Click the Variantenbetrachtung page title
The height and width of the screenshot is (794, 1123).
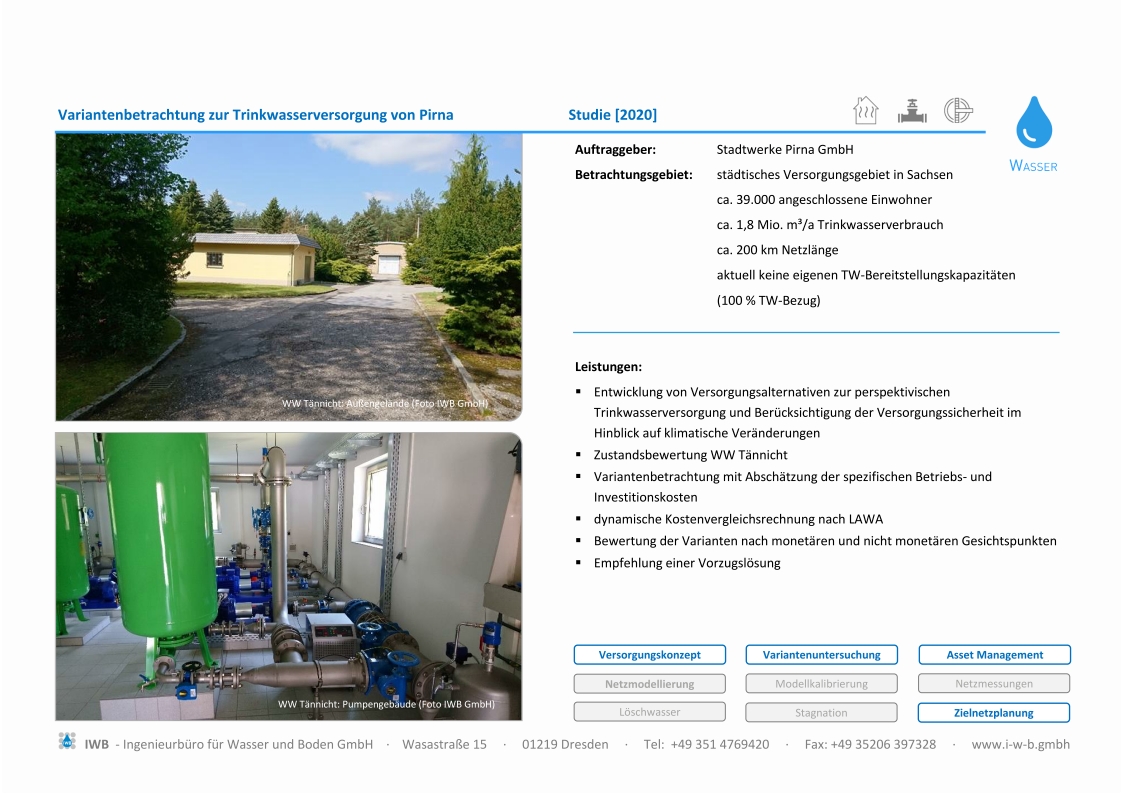pos(256,115)
